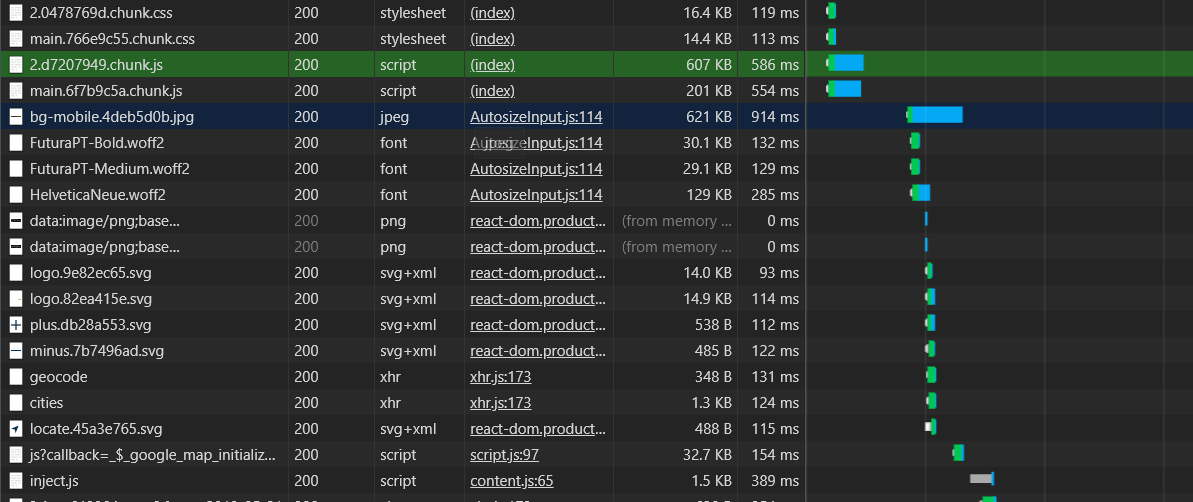
Task: Click the gray waterfall bar for inject.js
Action: (980, 479)
